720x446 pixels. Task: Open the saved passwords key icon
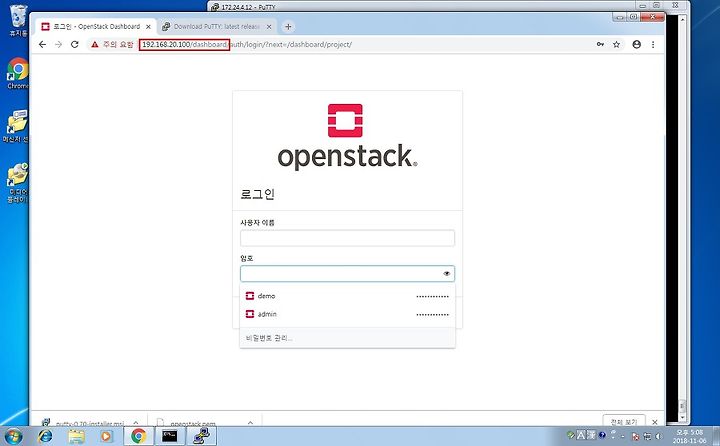[x=600, y=45]
